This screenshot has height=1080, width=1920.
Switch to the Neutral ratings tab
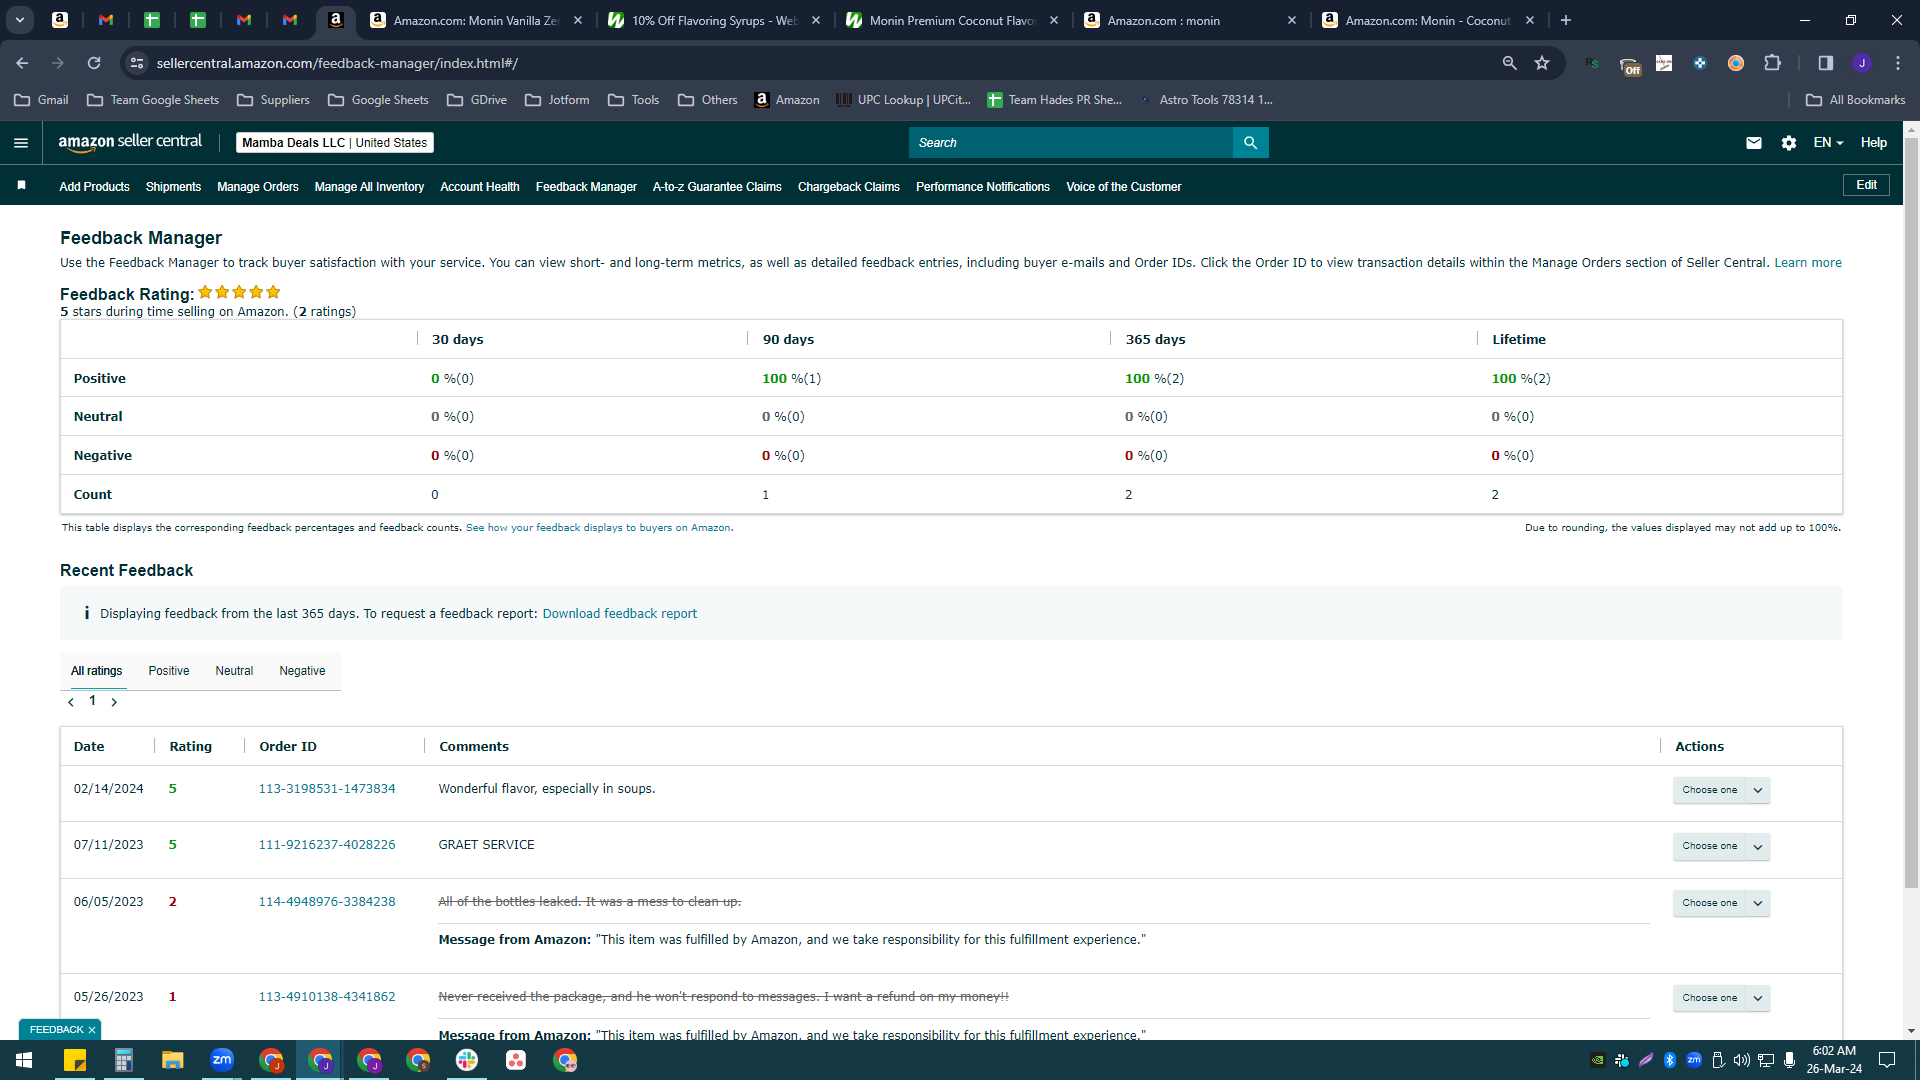click(234, 671)
